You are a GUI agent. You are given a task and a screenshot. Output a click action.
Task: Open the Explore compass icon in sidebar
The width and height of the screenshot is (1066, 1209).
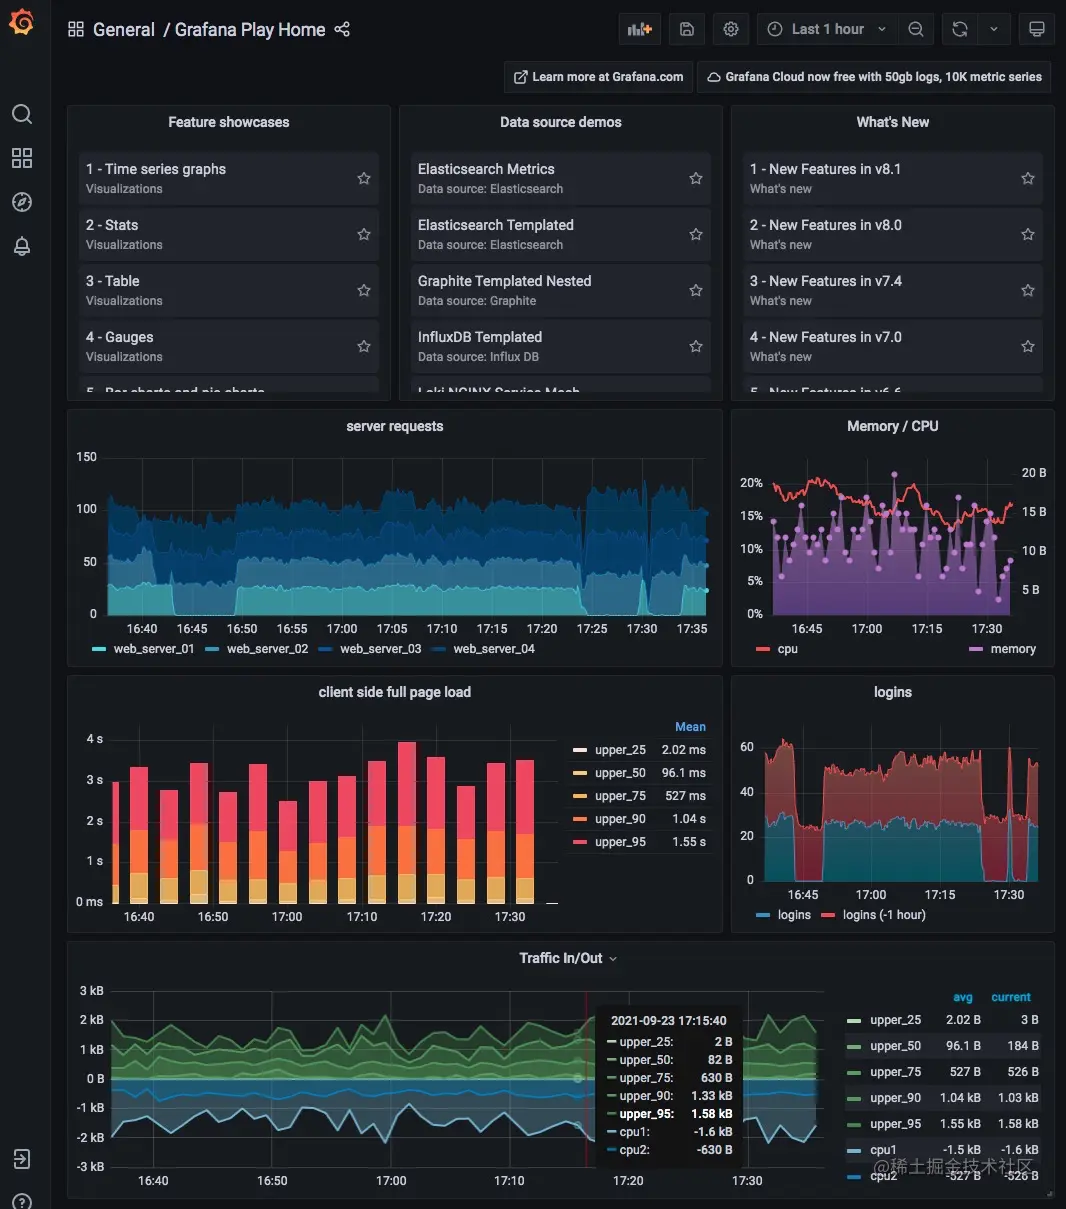tap(22, 202)
